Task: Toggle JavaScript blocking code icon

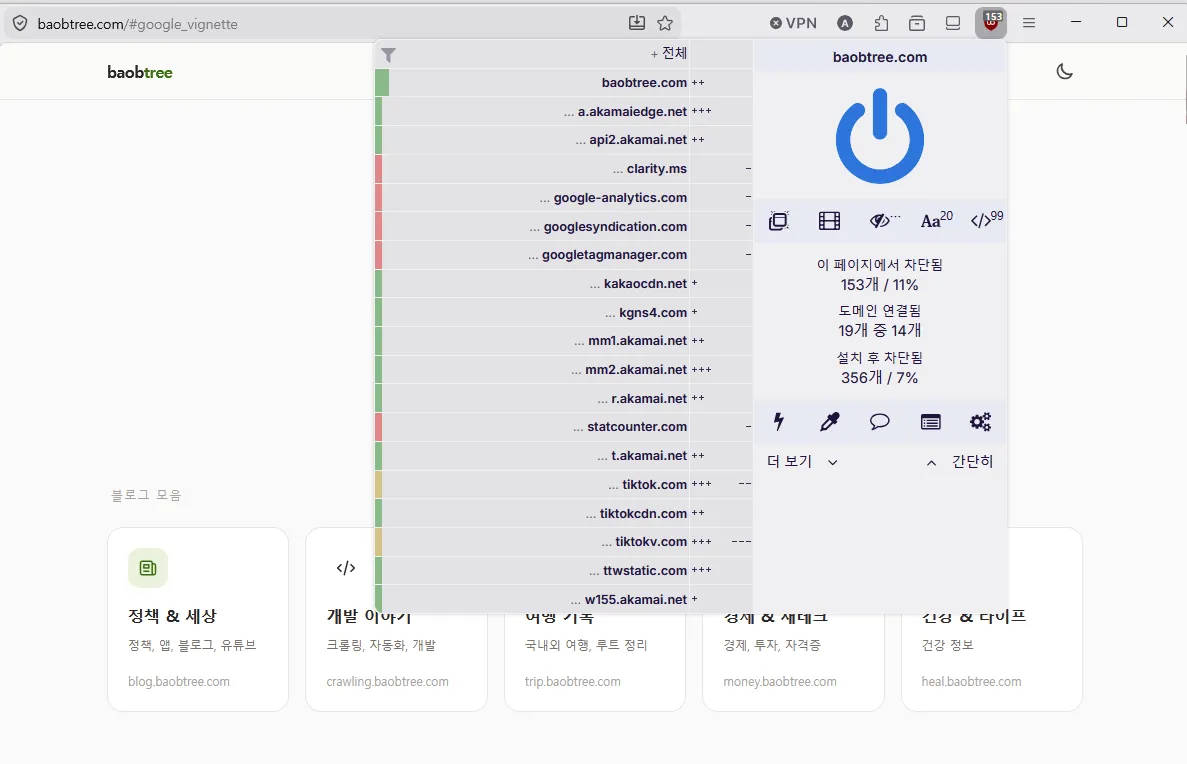Action: 986,220
